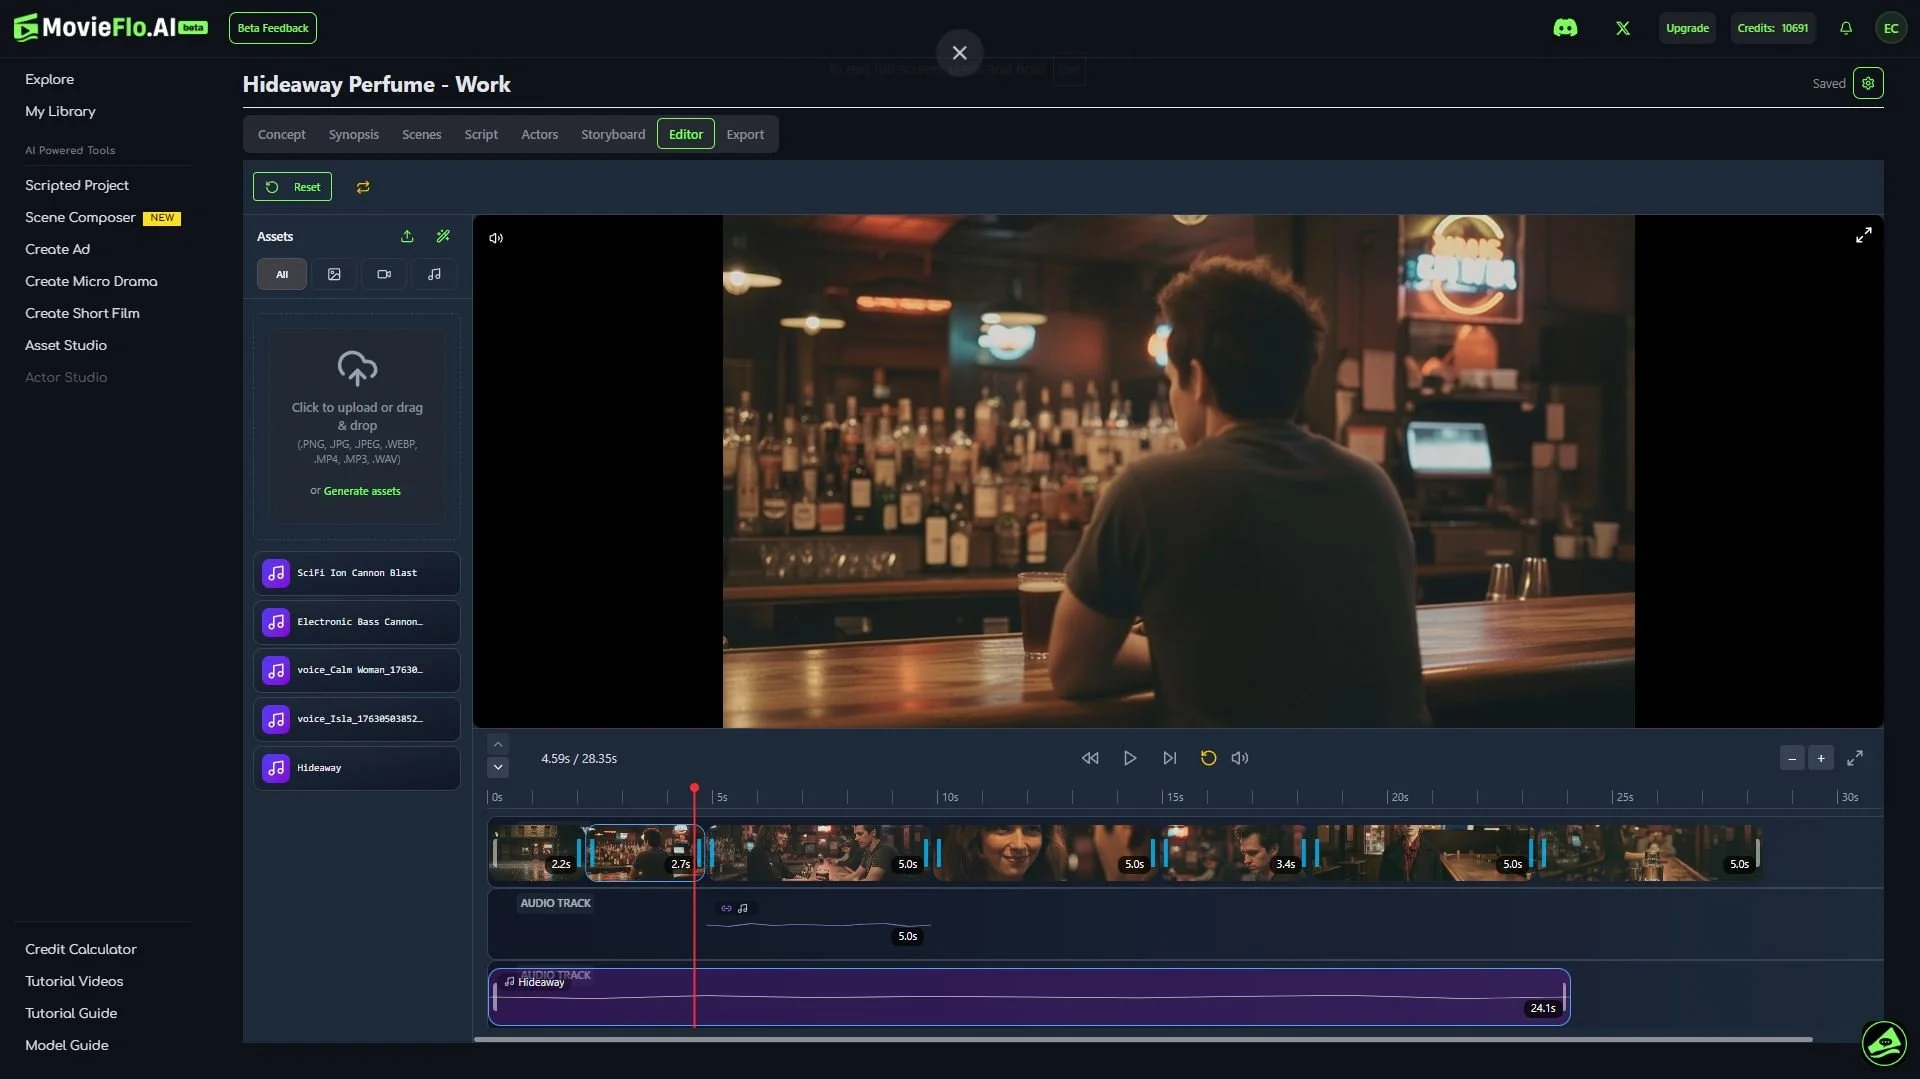Image resolution: width=1920 pixels, height=1079 pixels.
Task: Click the loop toggle next to Reset
Action: pyautogui.click(x=363, y=186)
